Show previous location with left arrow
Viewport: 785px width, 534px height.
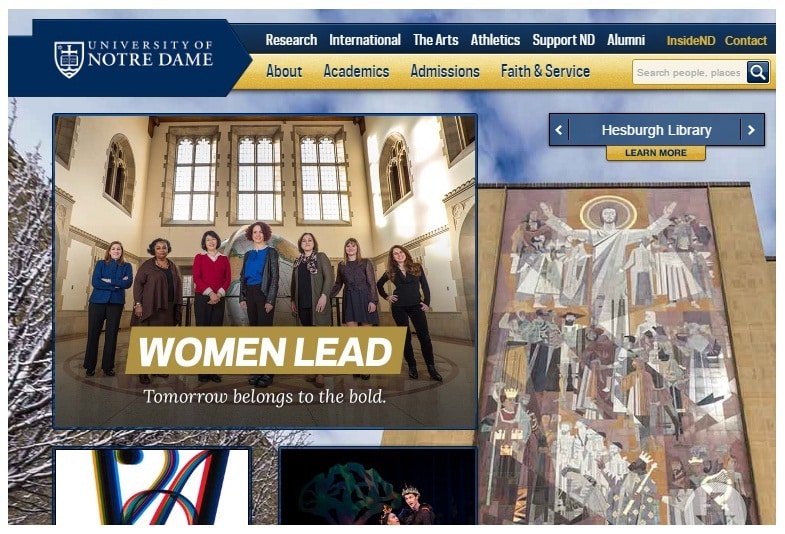click(x=559, y=130)
